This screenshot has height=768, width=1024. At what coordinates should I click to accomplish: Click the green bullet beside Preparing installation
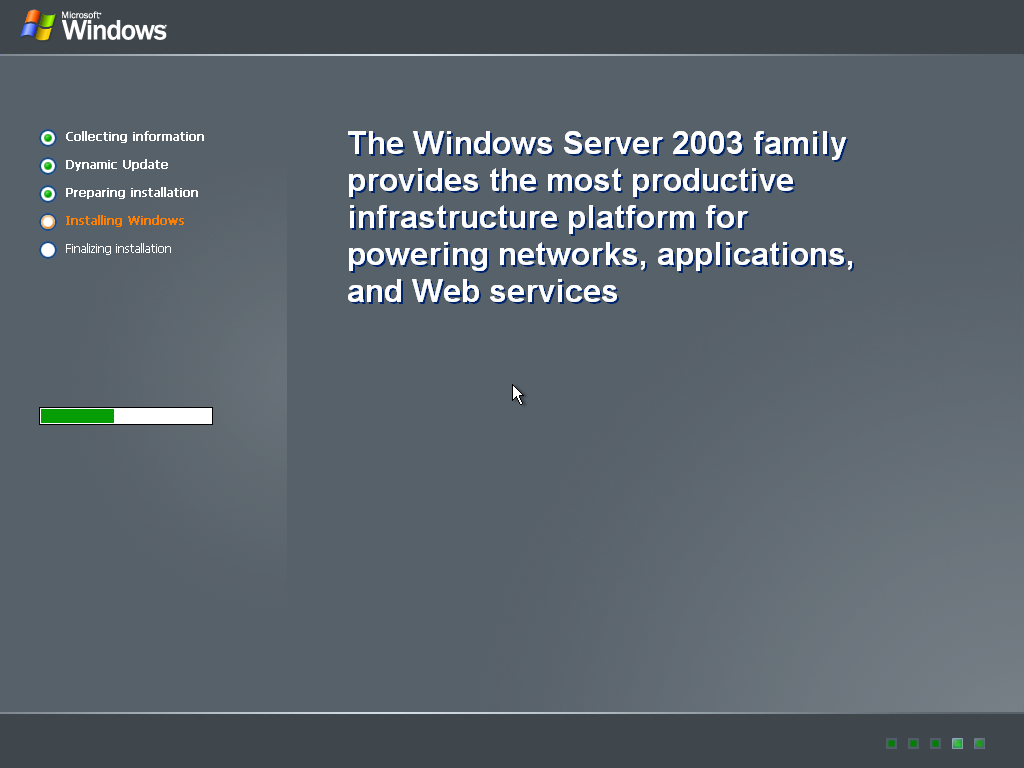48,193
